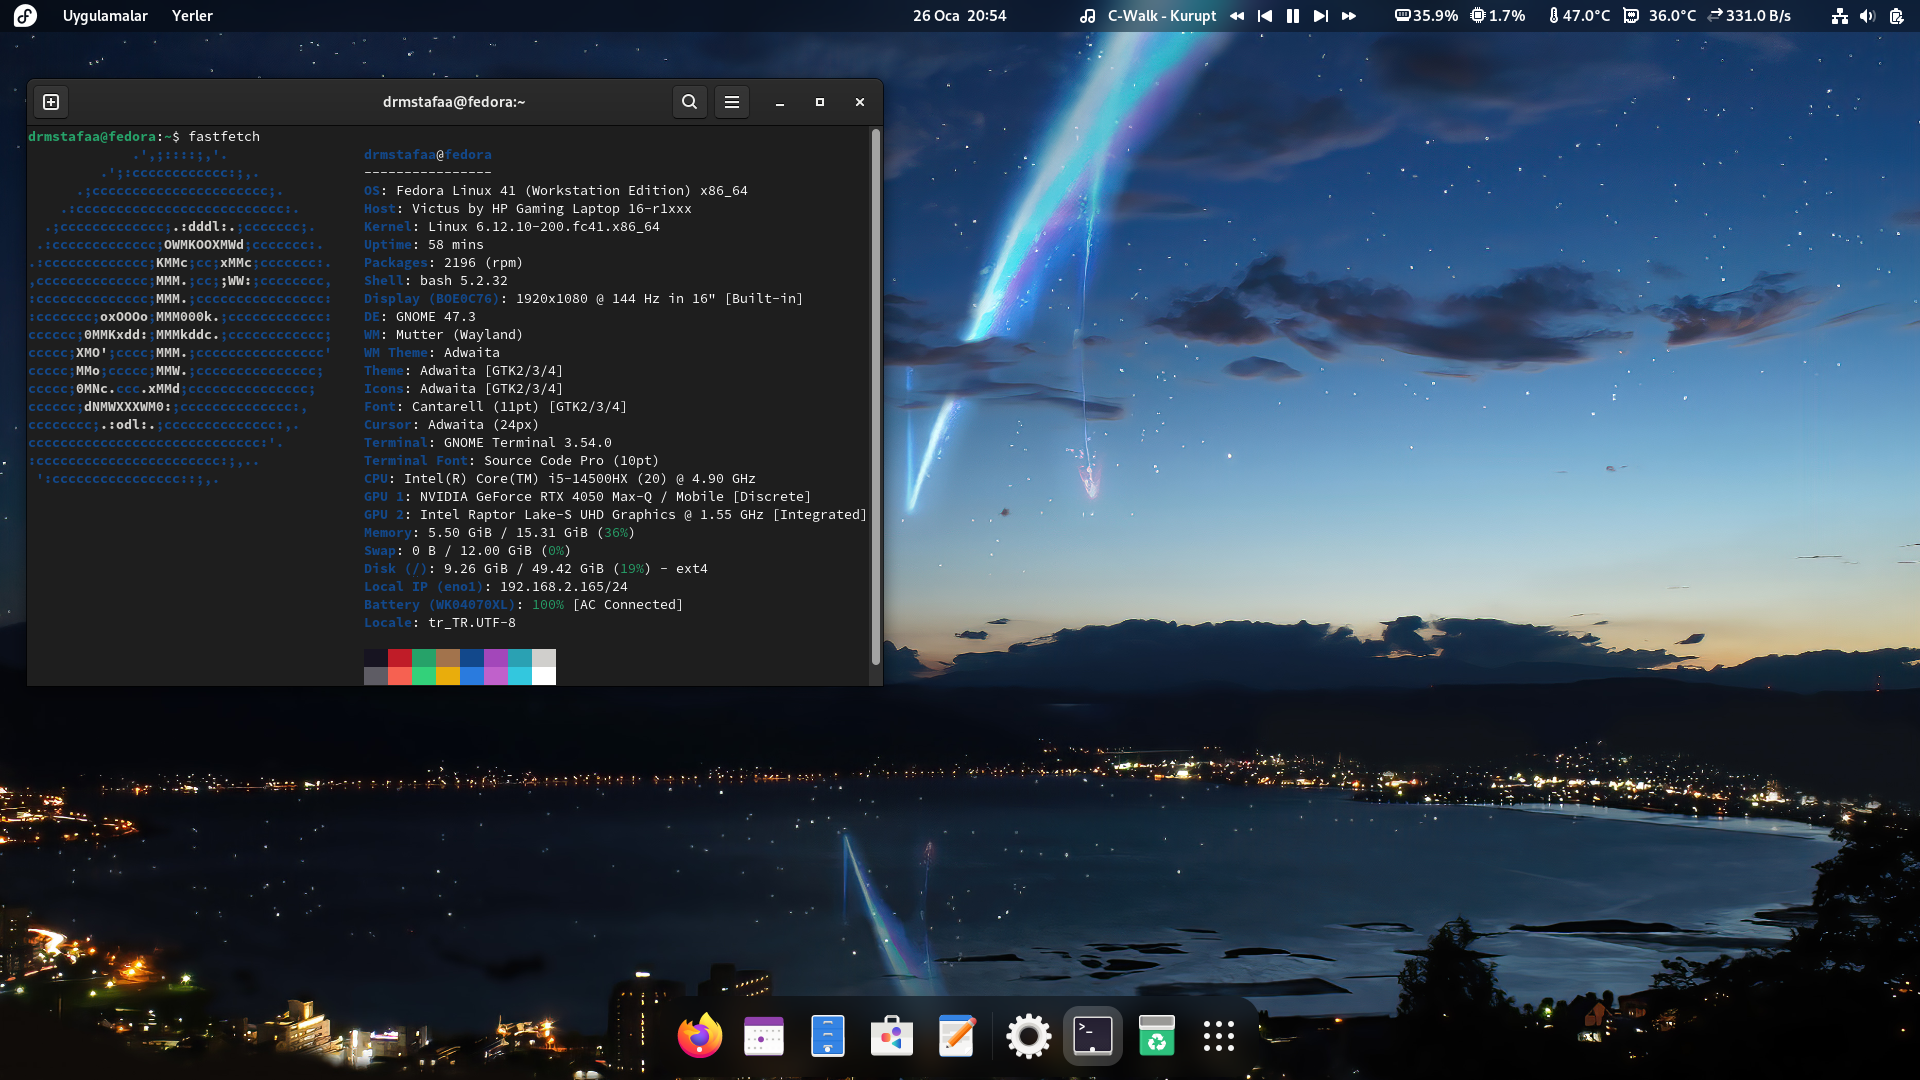
Task: Click the Display 1920x1080 @ 144 Hz line
Action: [x=584, y=299]
